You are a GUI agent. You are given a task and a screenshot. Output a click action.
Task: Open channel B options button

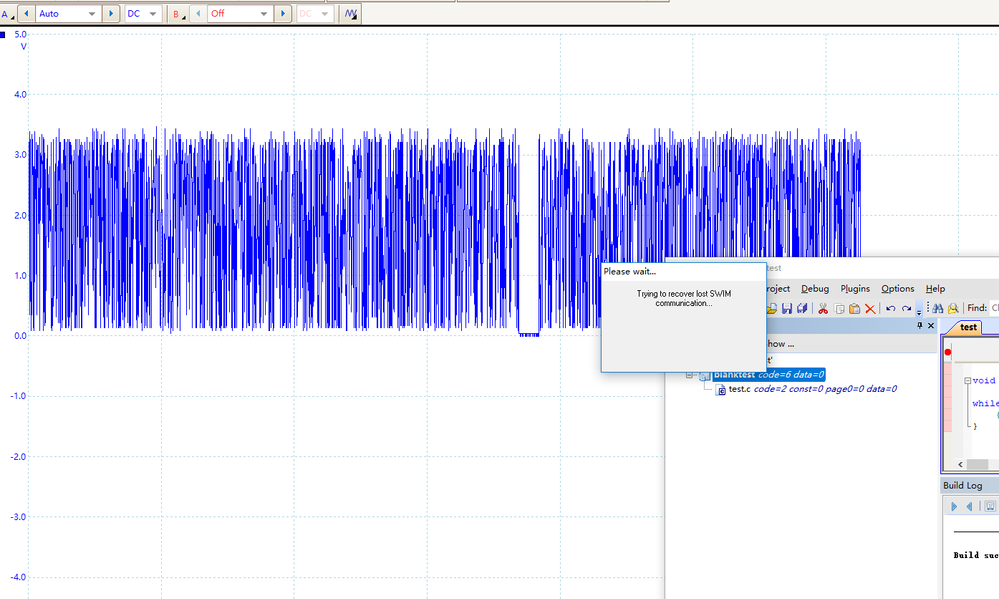coord(179,13)
